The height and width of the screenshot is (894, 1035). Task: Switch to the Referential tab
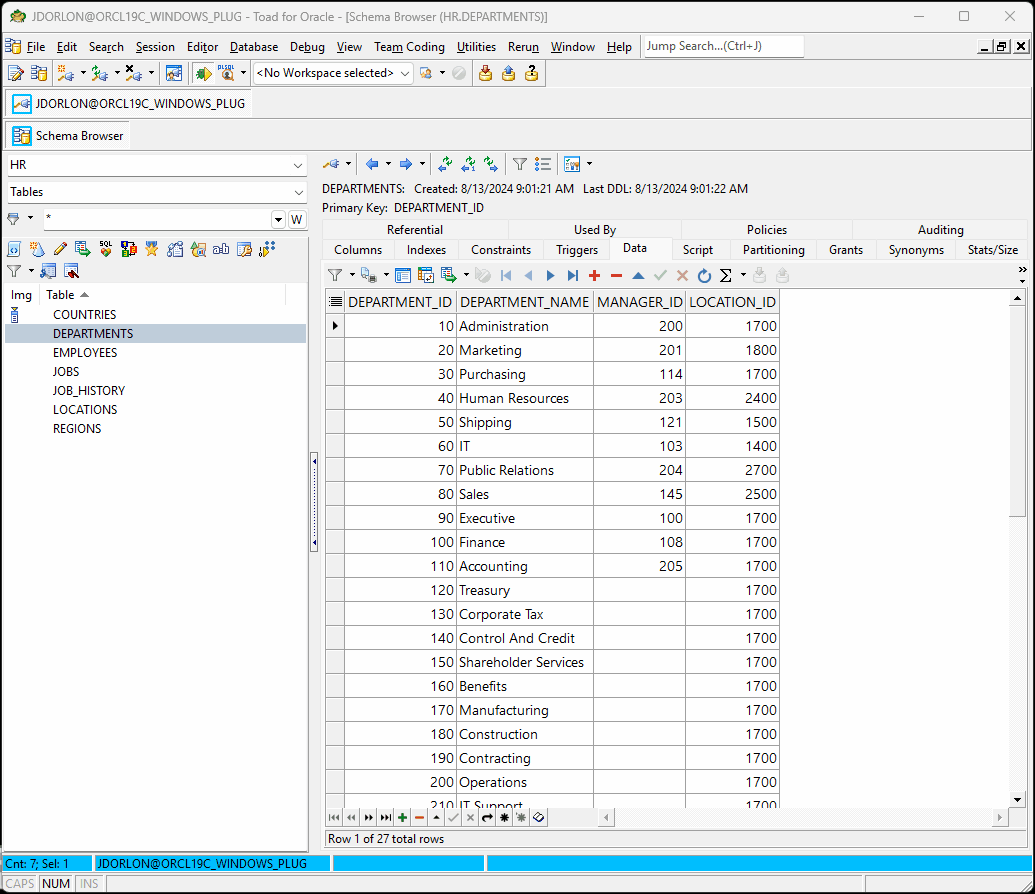pyautogui.click(x=415, y=230)
